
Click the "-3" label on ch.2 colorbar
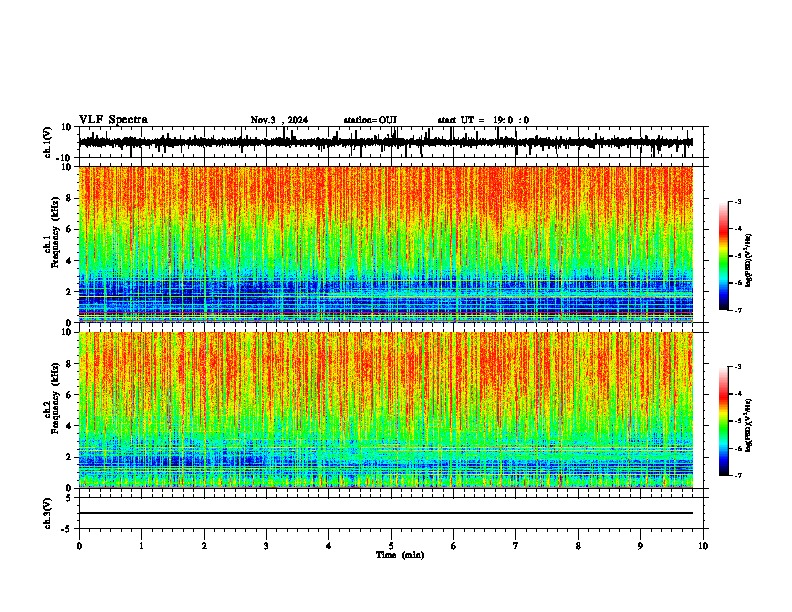coord(737,367)
